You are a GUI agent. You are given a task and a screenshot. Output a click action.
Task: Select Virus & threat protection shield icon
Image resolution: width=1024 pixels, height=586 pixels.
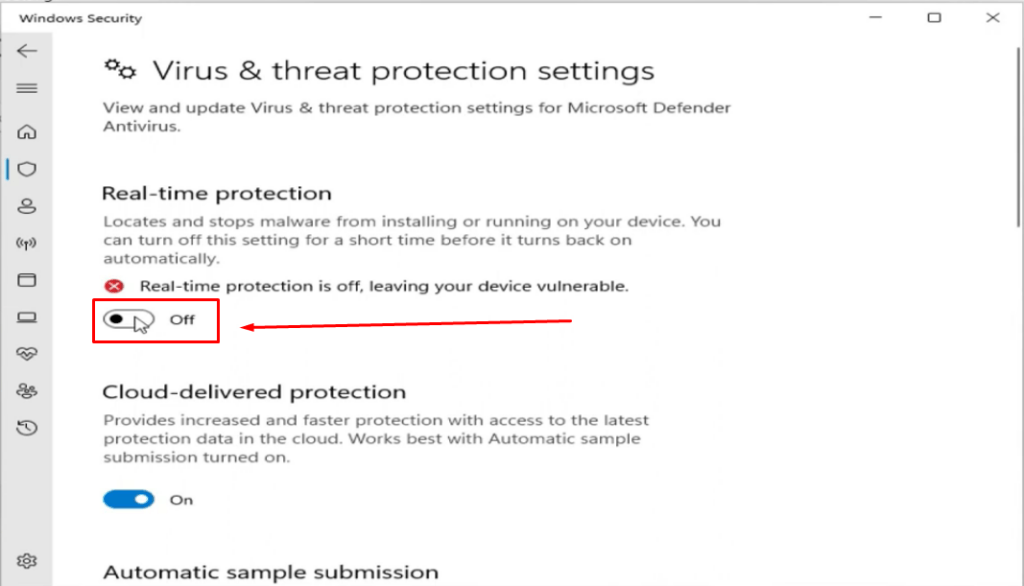click(x=27, y=169)
